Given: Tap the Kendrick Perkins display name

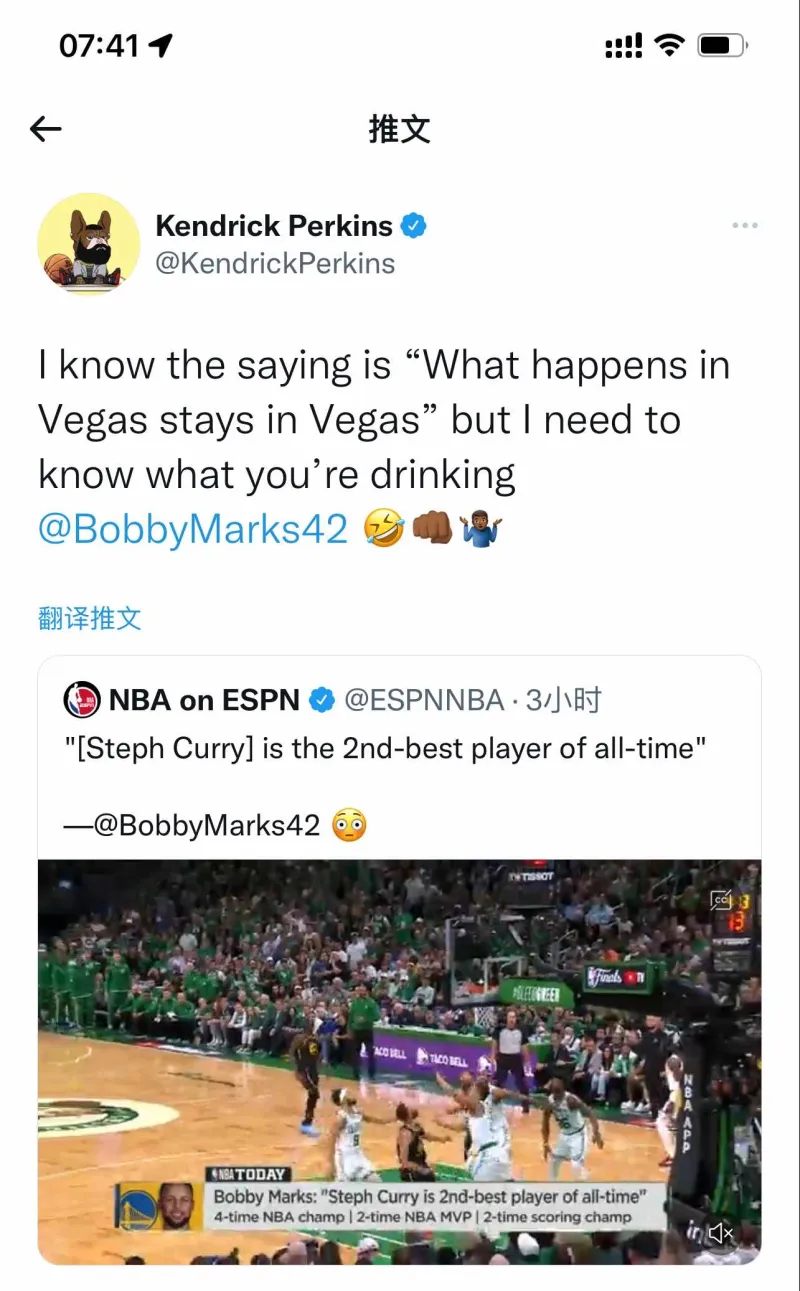Looking at the screenshot, I should (x=274, y=226).
